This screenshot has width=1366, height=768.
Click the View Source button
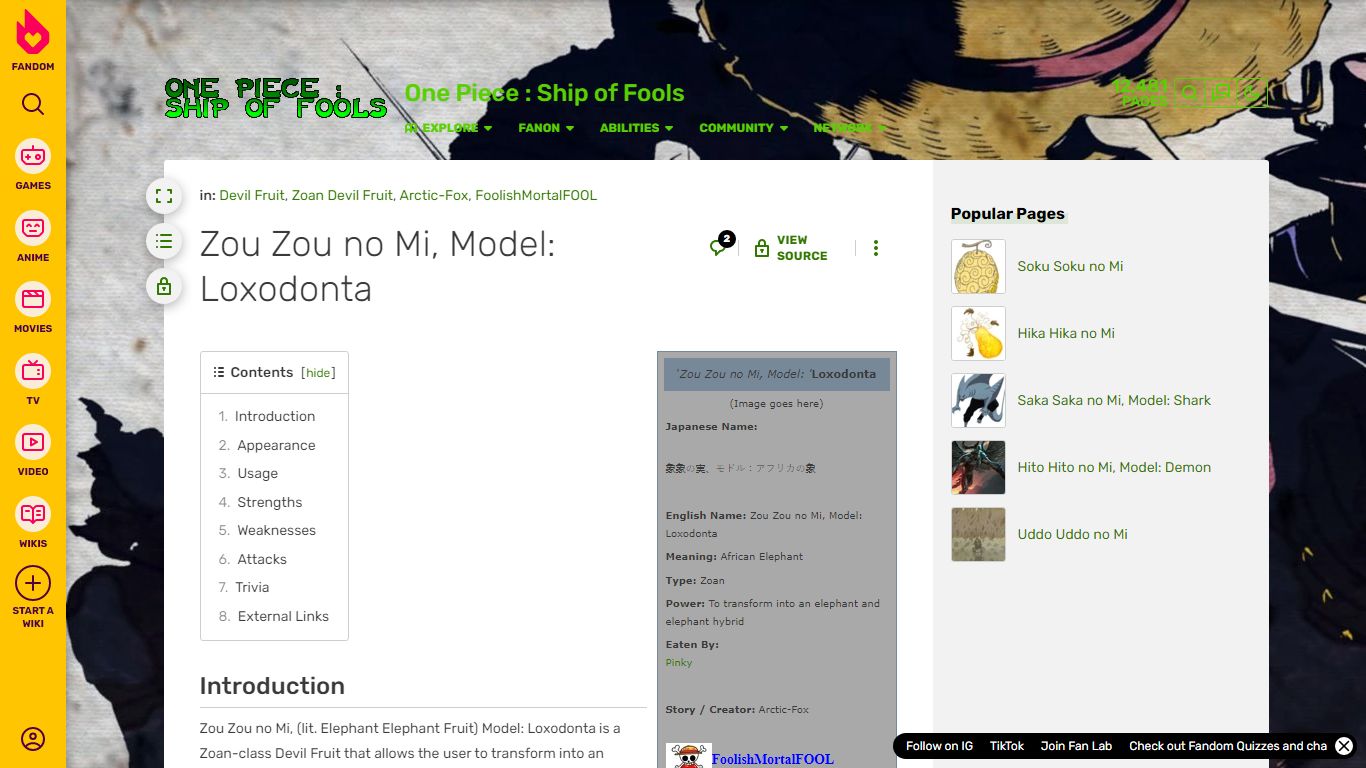[x=791, y=248]
